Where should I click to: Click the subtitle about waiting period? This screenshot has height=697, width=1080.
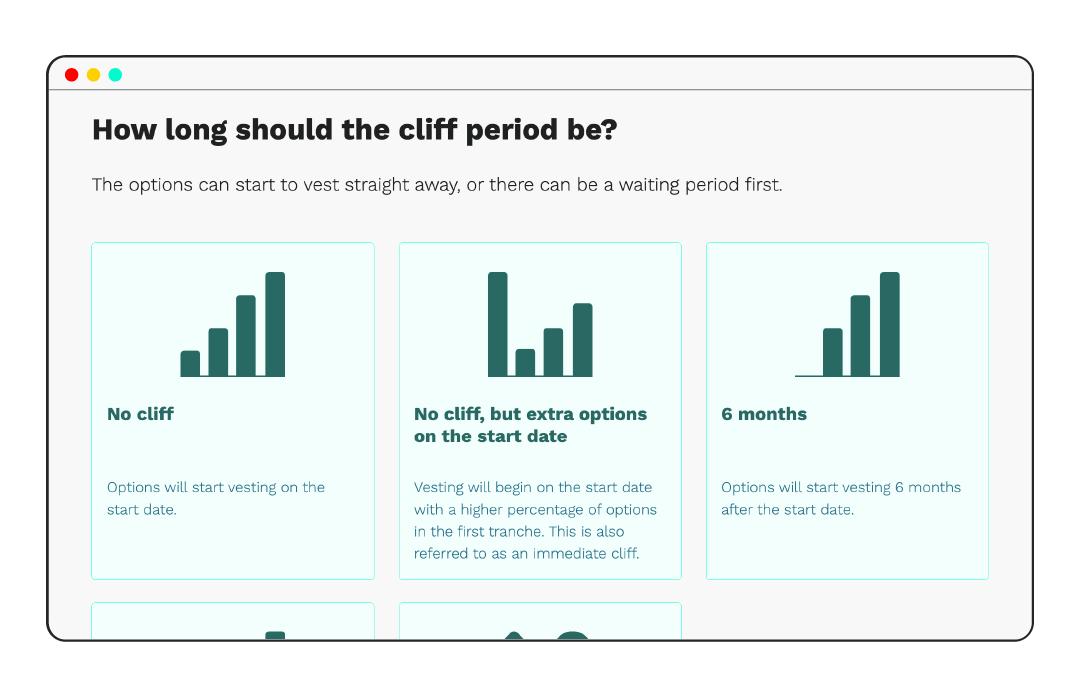[x=437, y=185]
